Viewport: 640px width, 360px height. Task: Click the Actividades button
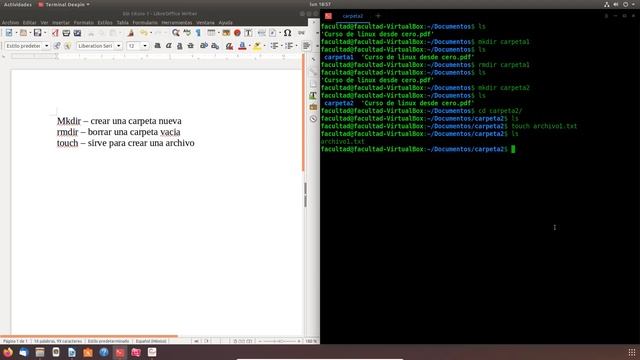(18, 4)
